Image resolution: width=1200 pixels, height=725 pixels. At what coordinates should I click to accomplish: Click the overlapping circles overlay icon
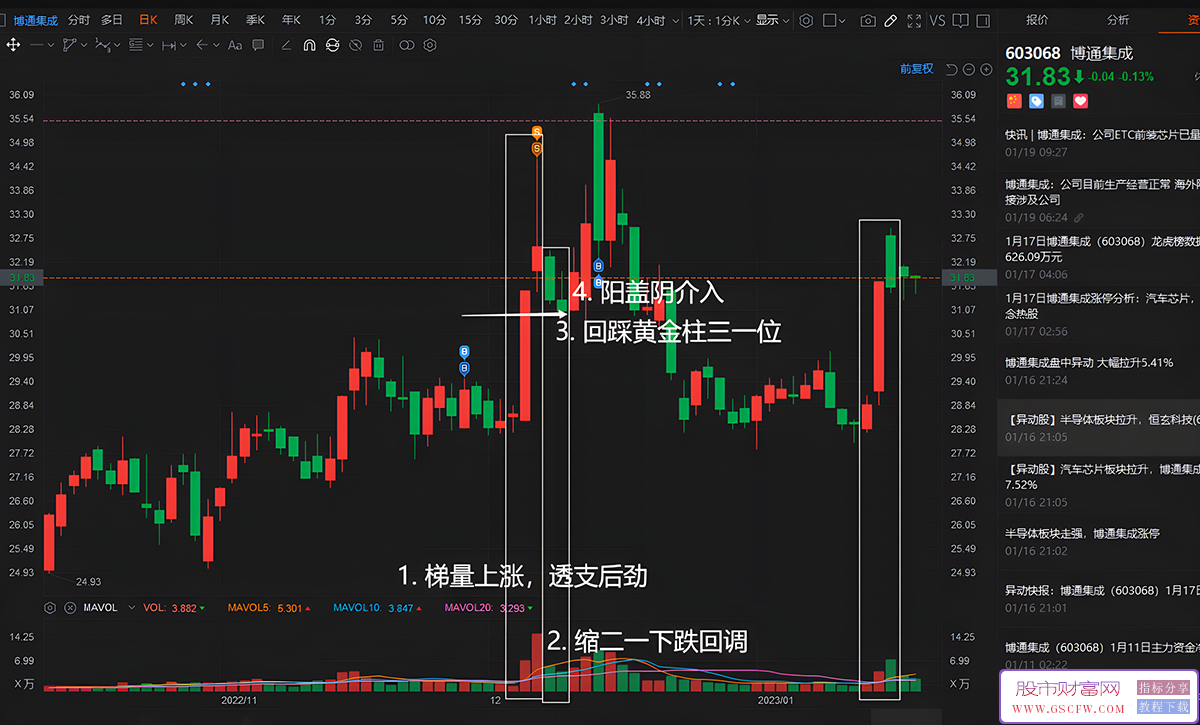coord(406,44)
